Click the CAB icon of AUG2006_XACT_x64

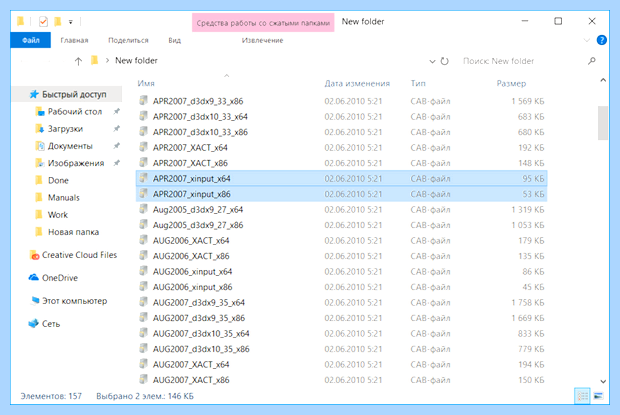(143, 240)
